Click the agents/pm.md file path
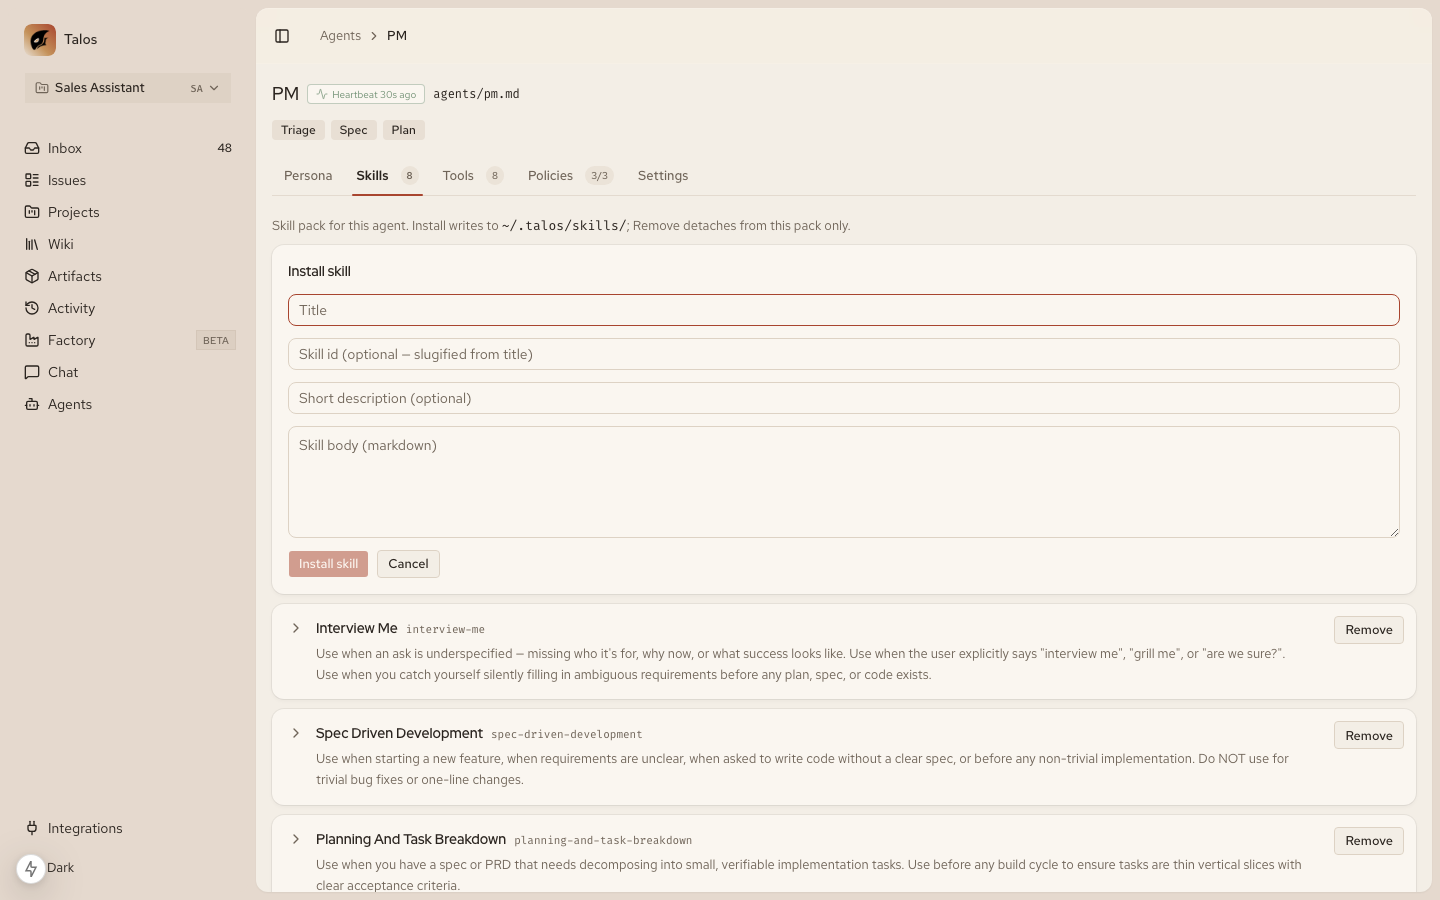The width and height of the screenshot is (1440, 900). [476, 94]
